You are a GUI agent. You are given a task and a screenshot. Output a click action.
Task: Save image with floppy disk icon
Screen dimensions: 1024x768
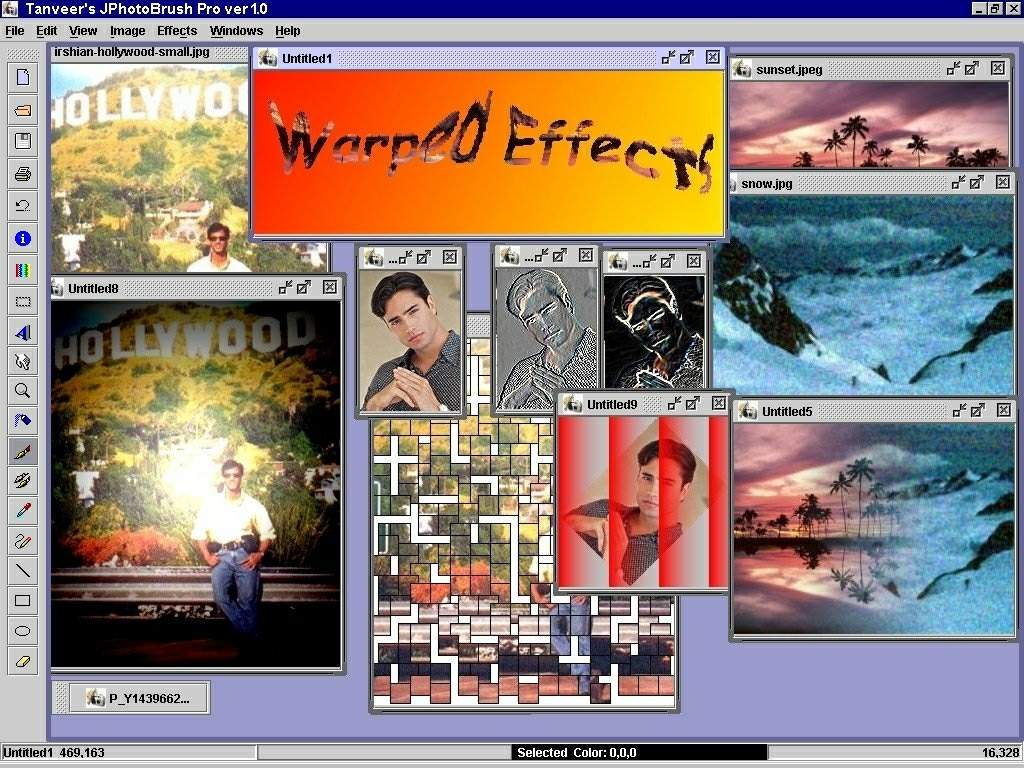coord(23,142)
